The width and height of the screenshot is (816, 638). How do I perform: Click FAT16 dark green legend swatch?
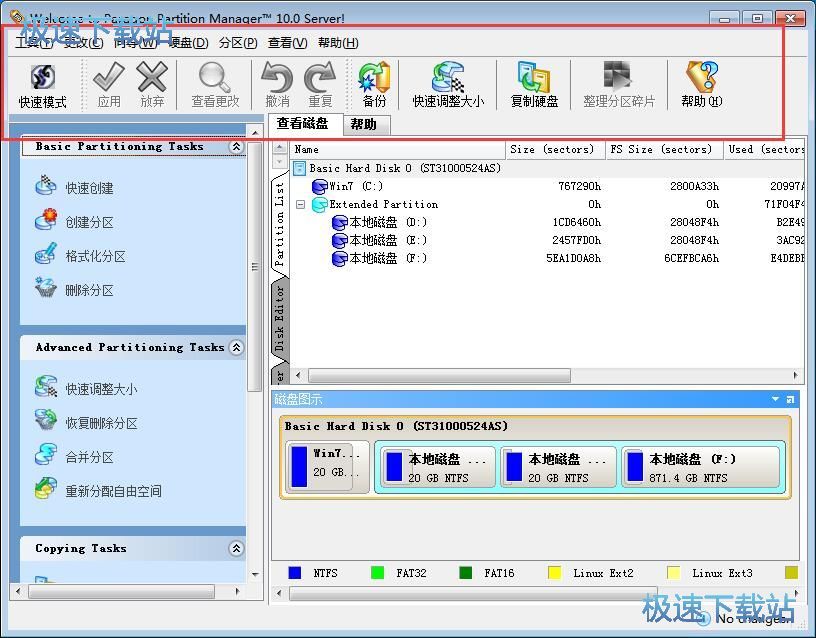coord(466,573)
